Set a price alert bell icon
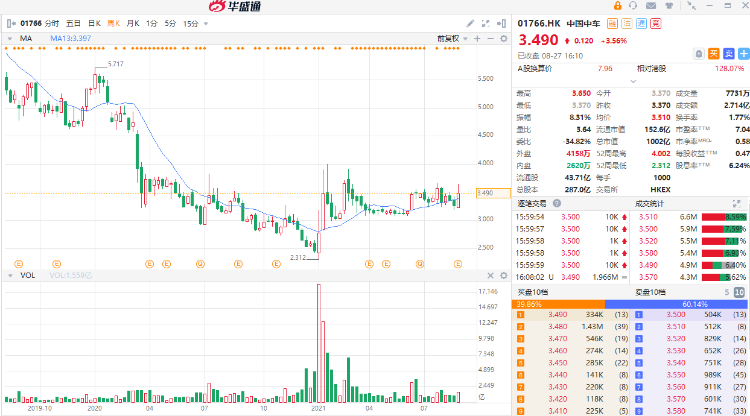750x416 pixels. tap(699, 54)
